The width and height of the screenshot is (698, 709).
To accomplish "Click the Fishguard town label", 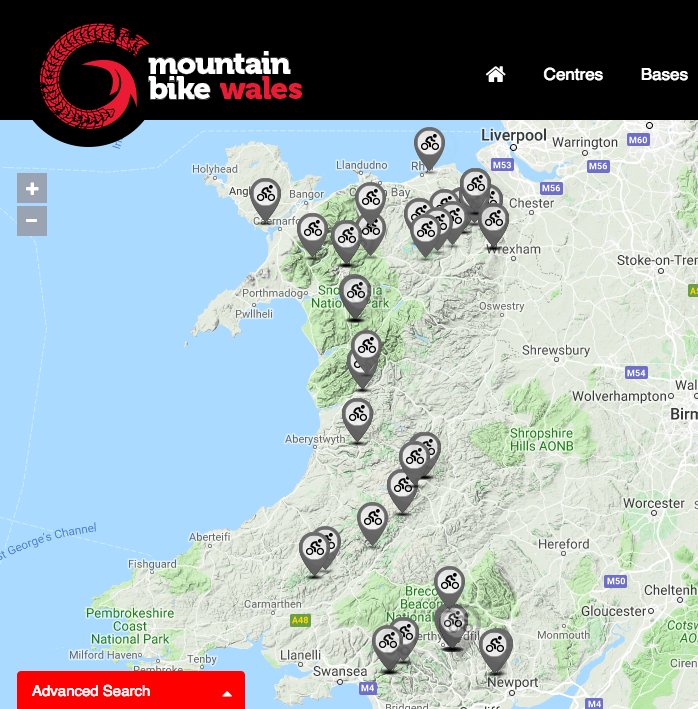I will click(152, 564).
